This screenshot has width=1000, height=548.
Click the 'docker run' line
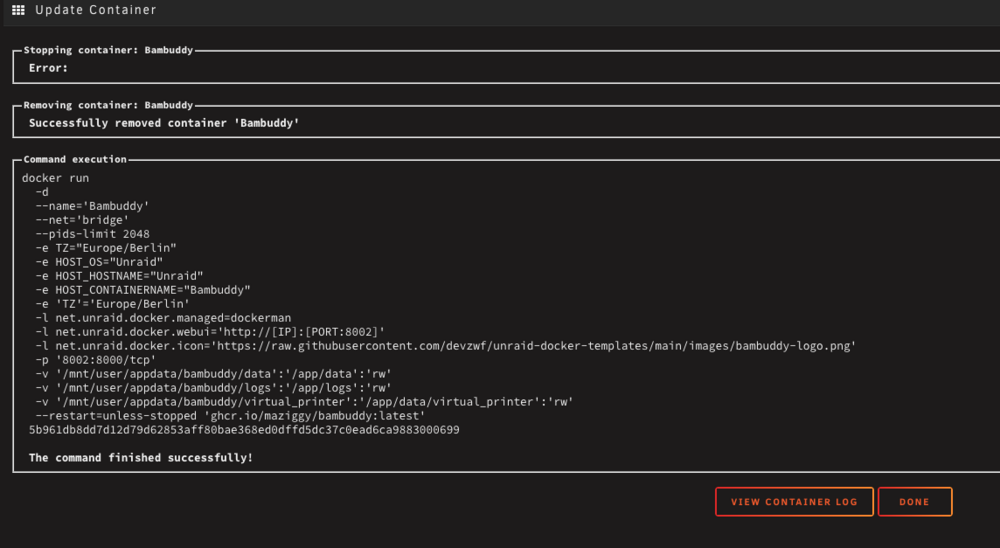pos(55,178)
